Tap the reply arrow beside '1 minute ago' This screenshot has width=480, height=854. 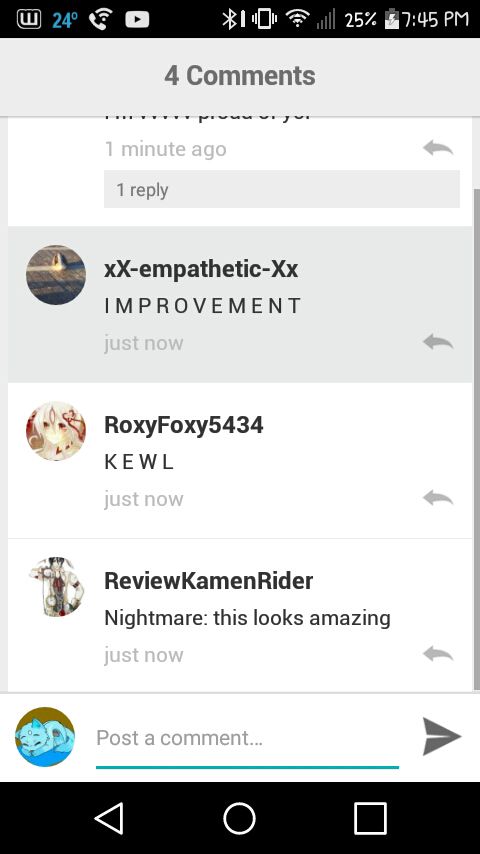tap(438, 148)
